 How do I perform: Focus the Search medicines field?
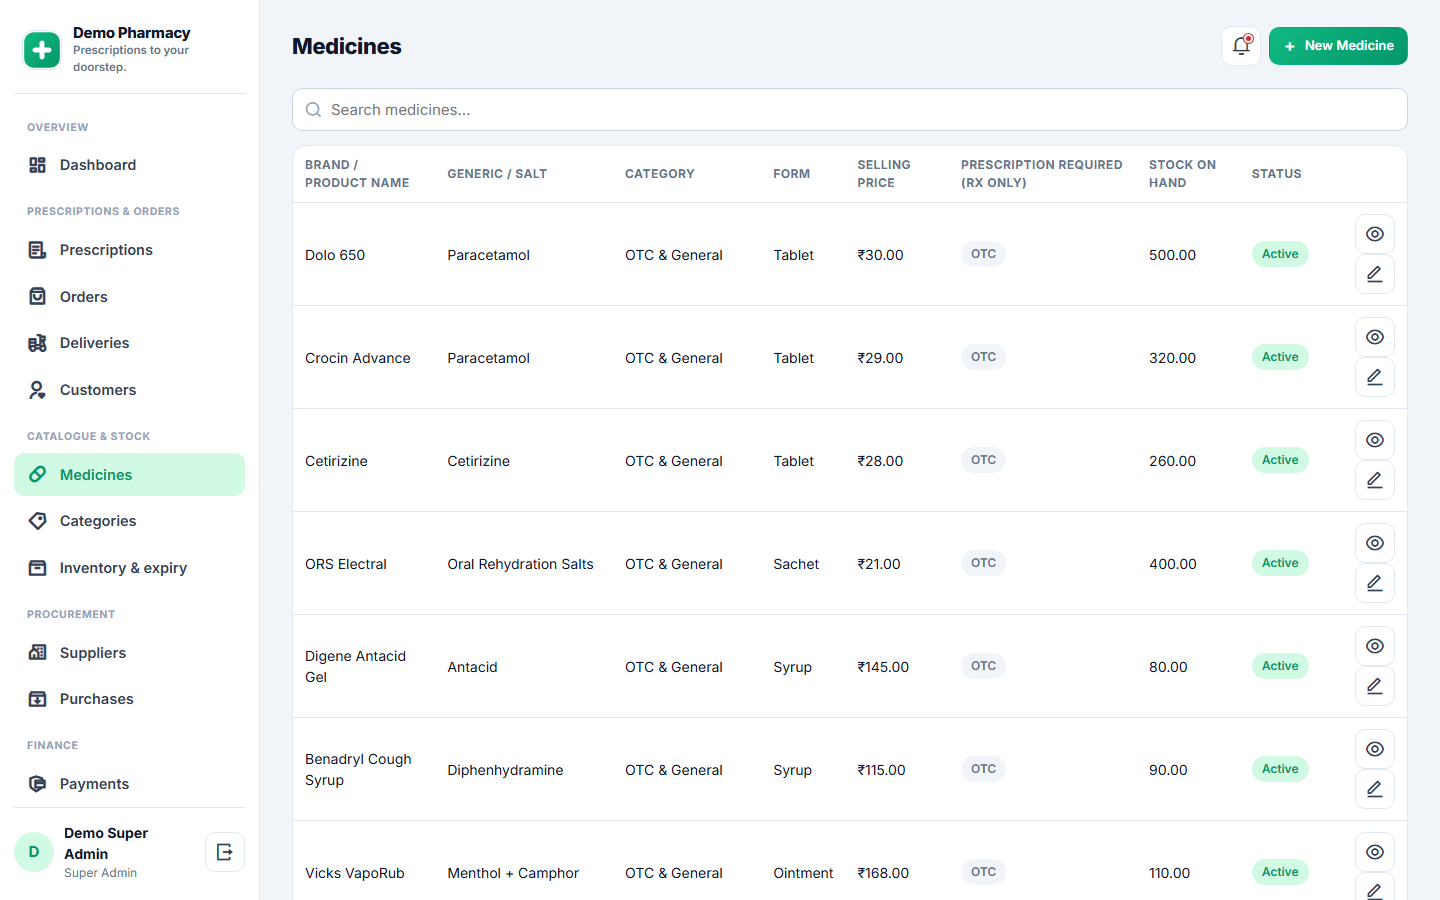[x=850, y=110]
